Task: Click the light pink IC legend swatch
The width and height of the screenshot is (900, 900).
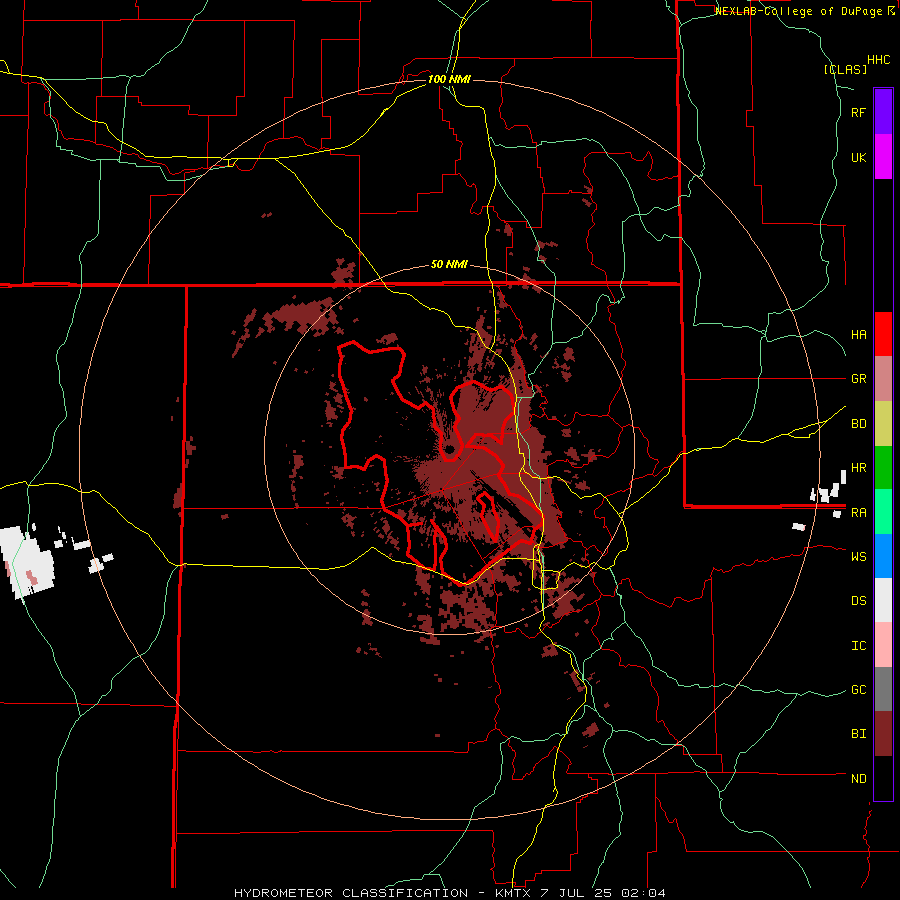Action: pos(883,645)
